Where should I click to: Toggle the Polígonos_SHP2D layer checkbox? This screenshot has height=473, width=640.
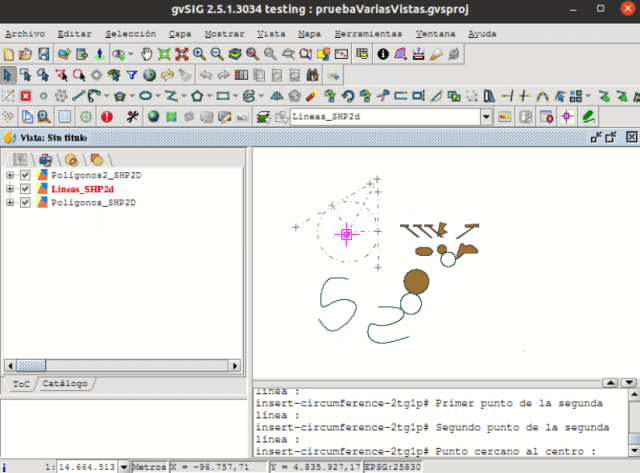pyautogui.click(x=25, y=203)
